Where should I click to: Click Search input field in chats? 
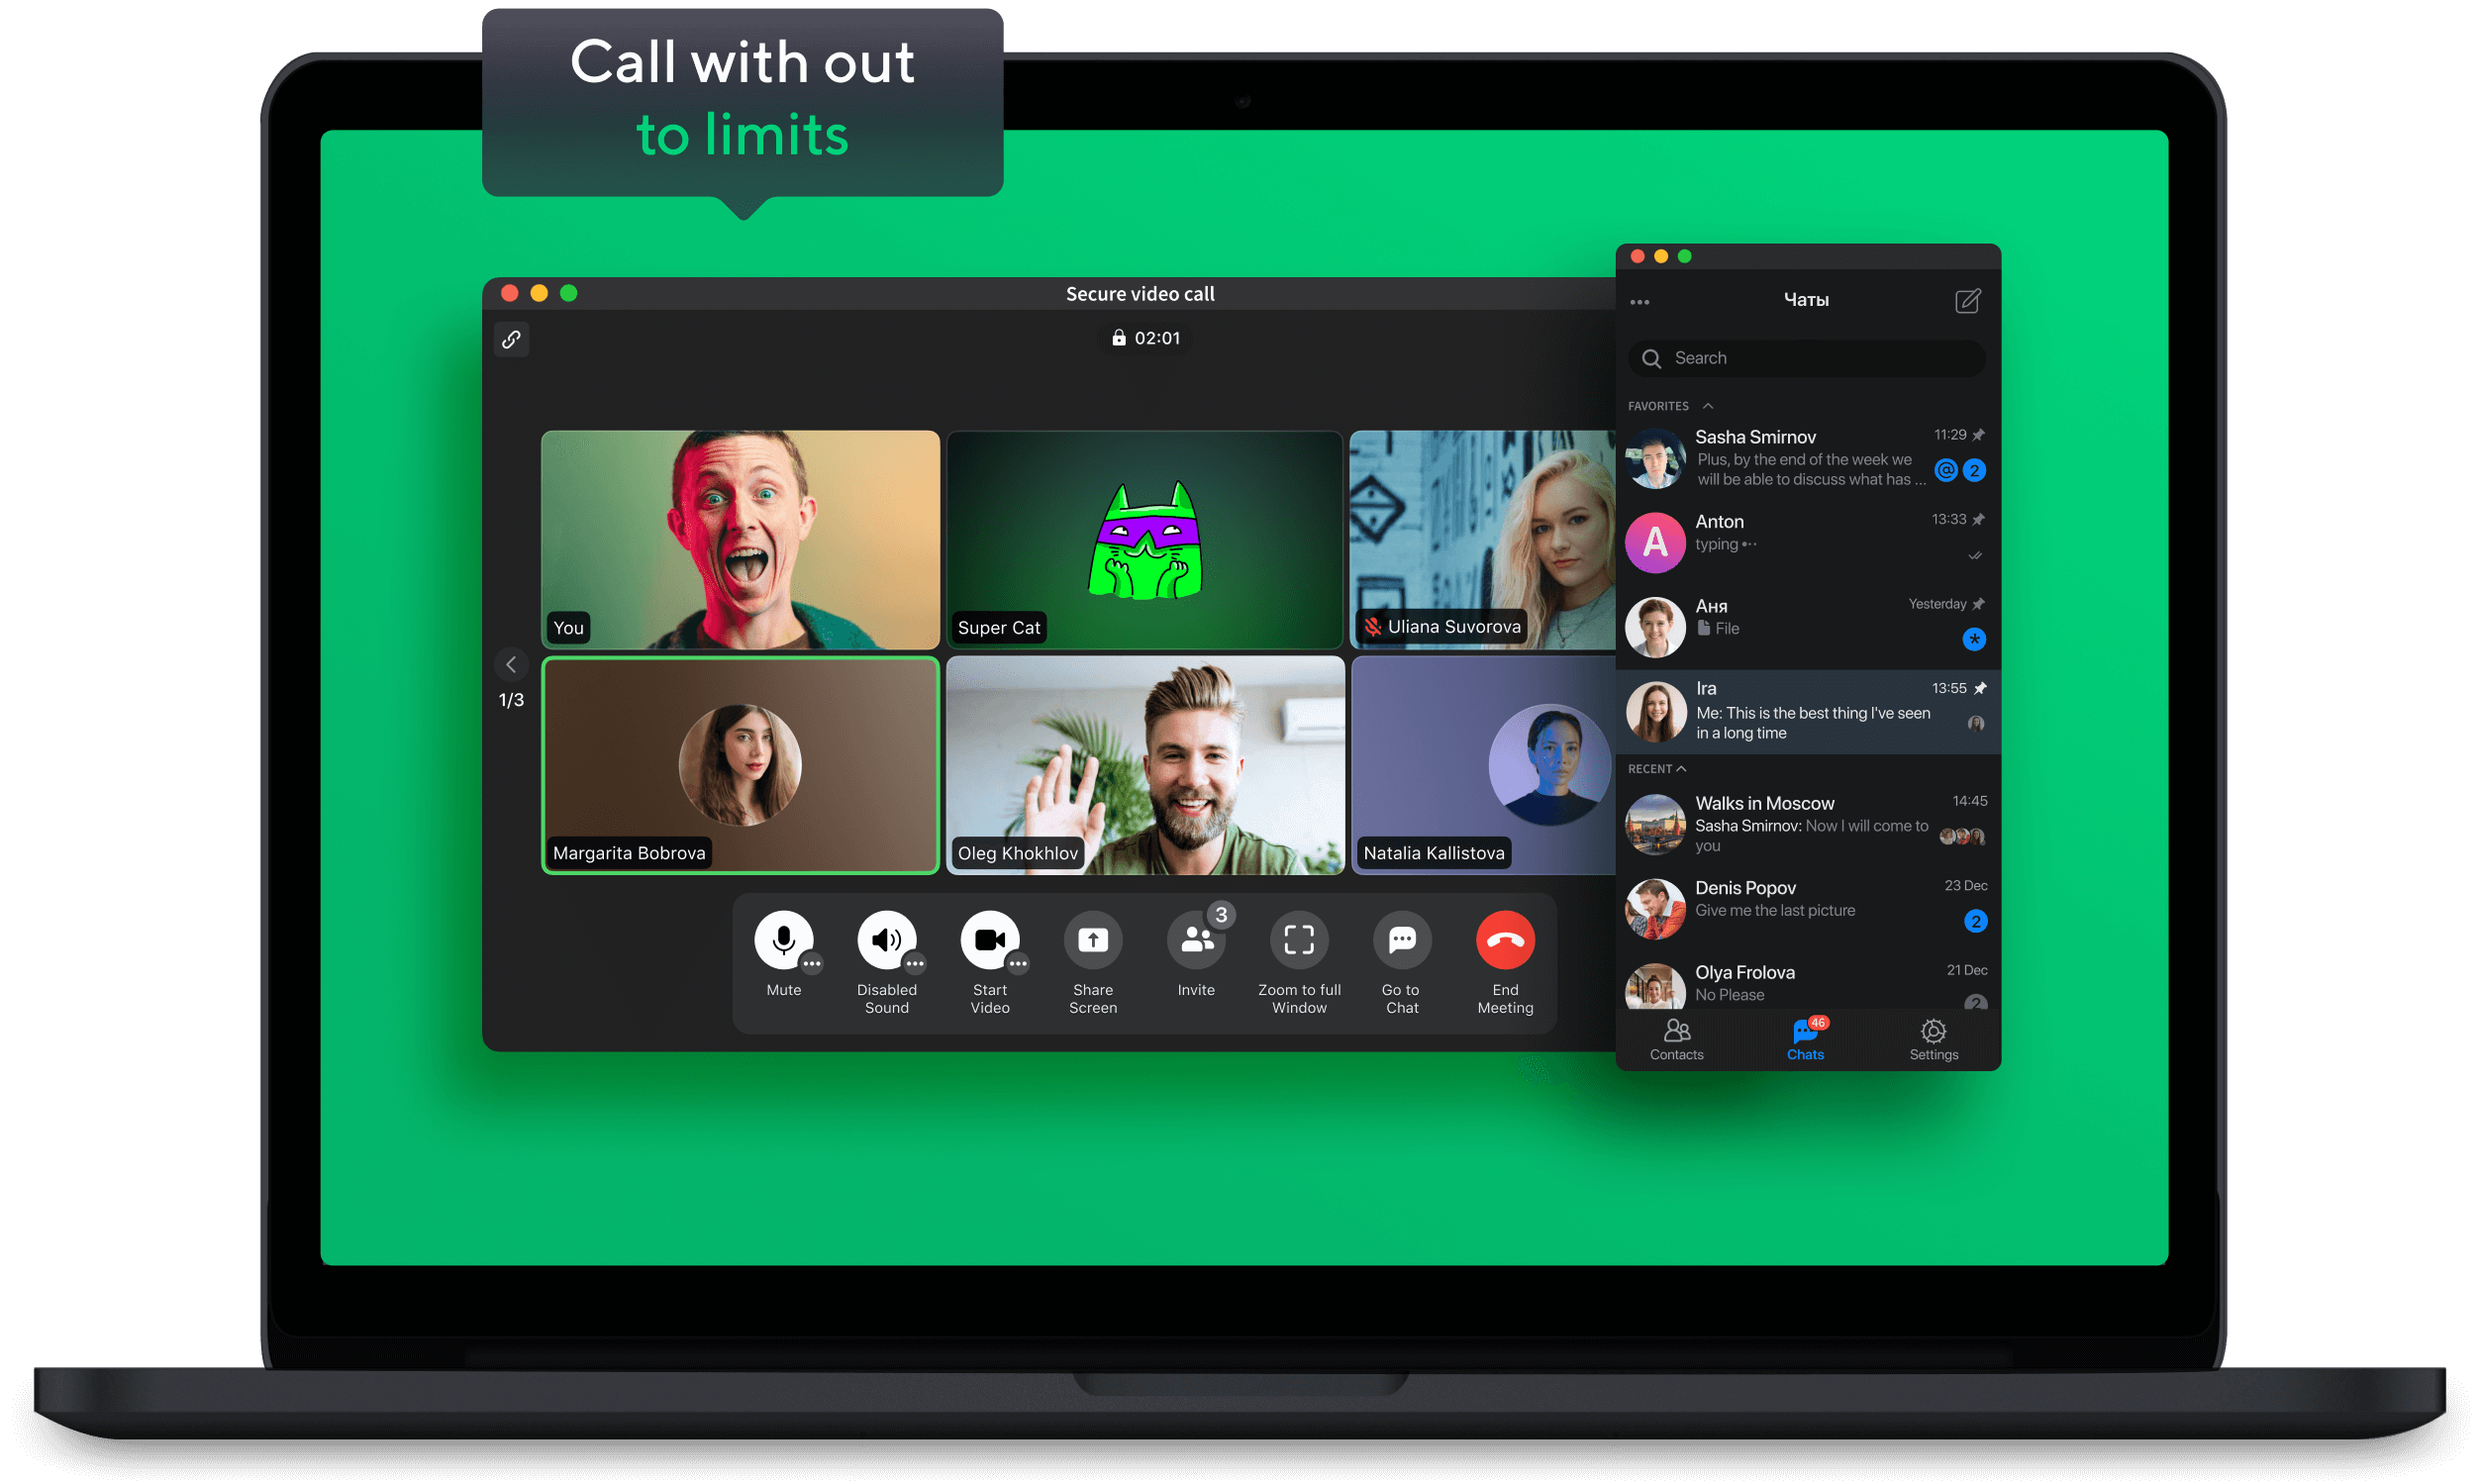(1805, 358)
